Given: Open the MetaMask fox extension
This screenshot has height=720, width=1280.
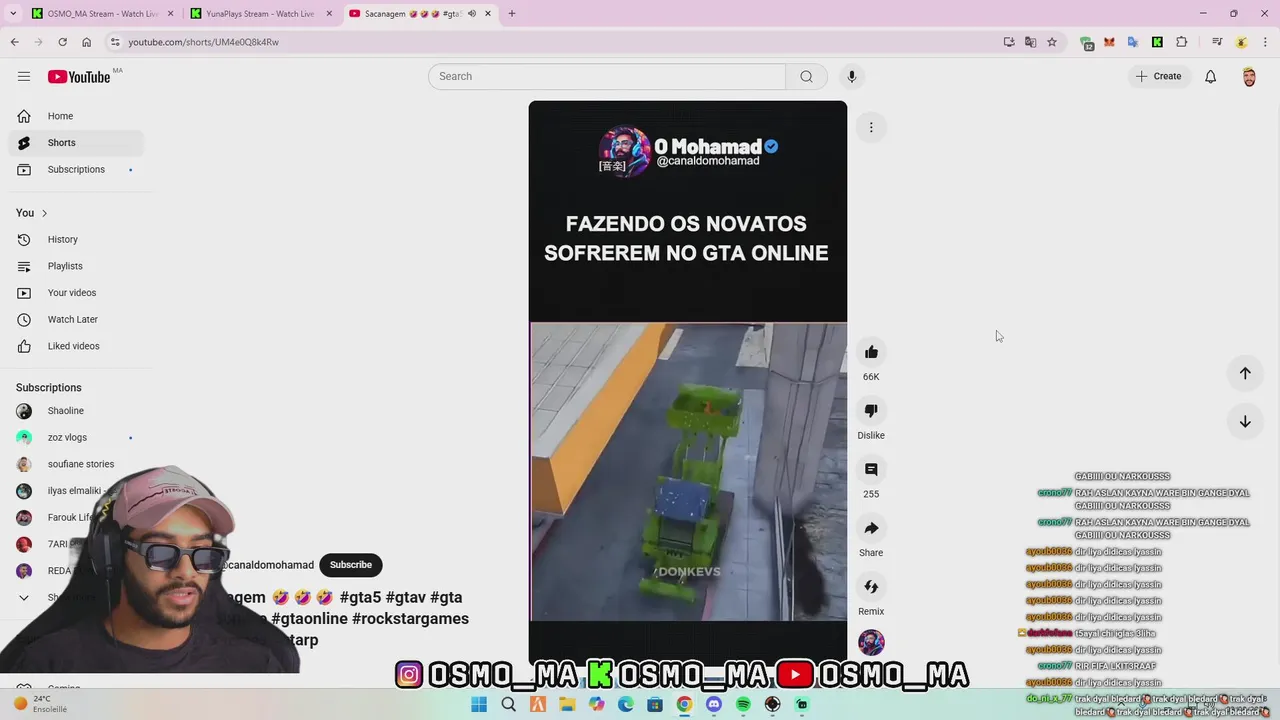Looking at the screenshot, I should [1109, 42].
